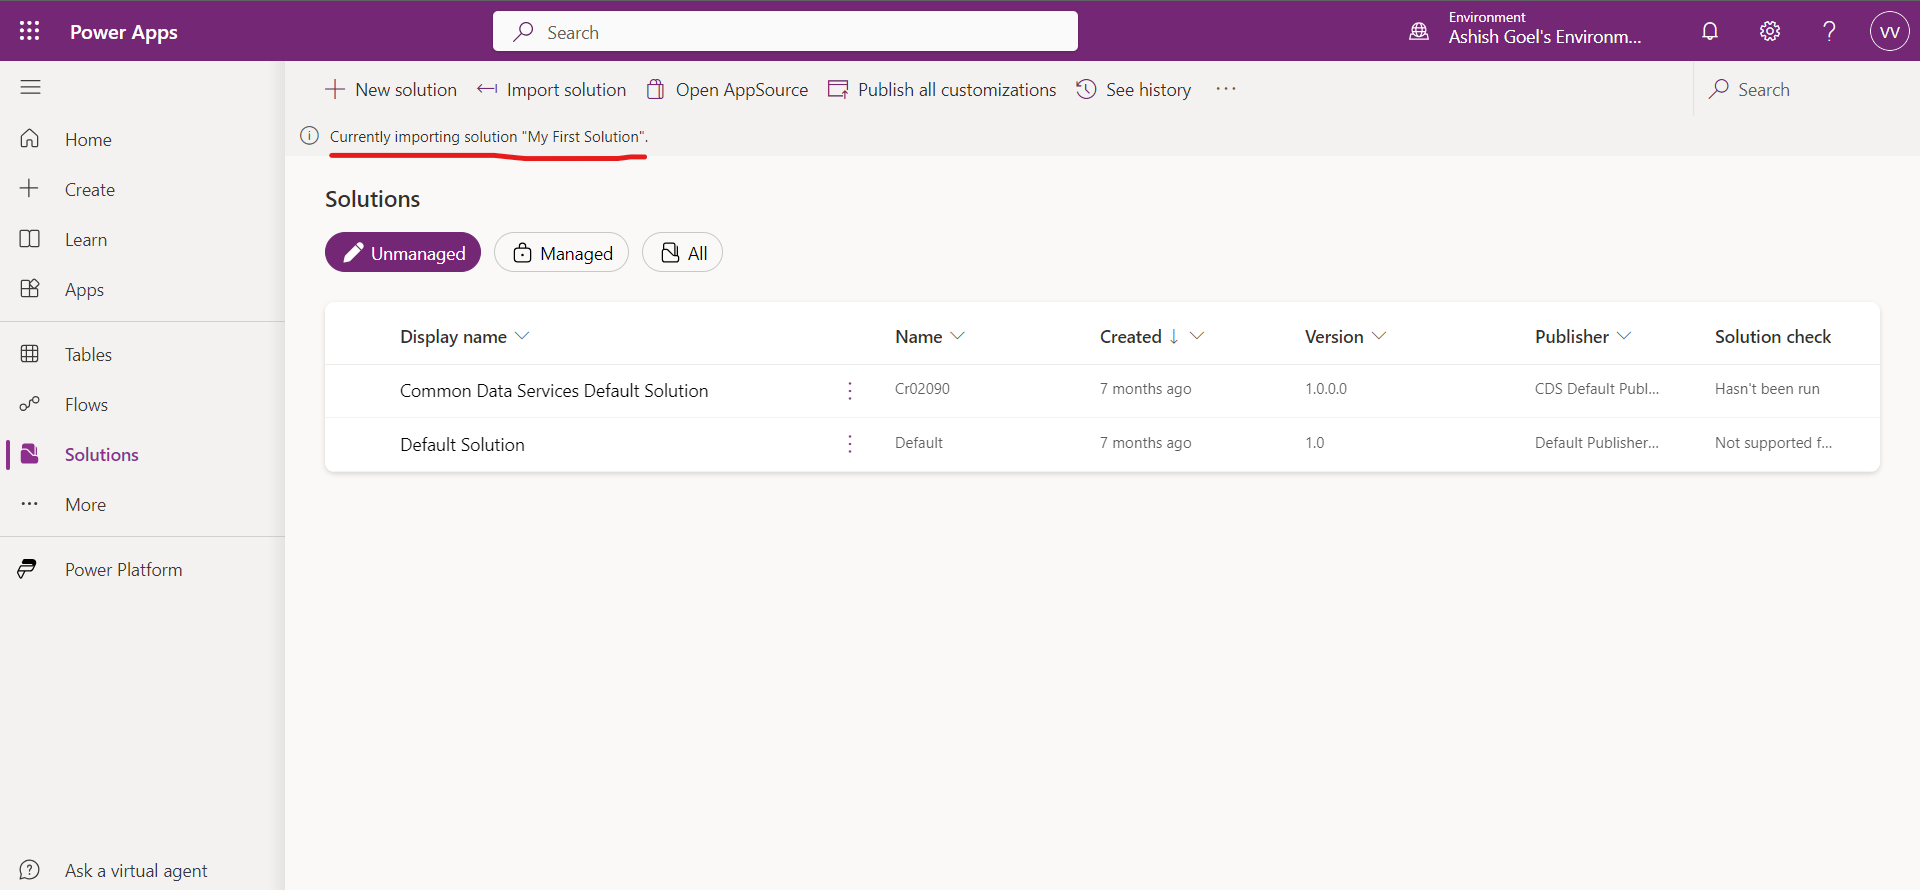Open notifications bell icon
This screenshot has height=890, width=1920.
coord(1710,31)
